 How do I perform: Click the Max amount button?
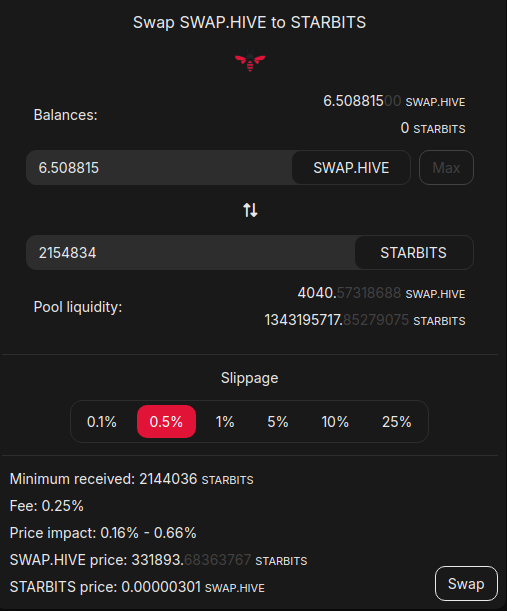[x=446, y=168]
